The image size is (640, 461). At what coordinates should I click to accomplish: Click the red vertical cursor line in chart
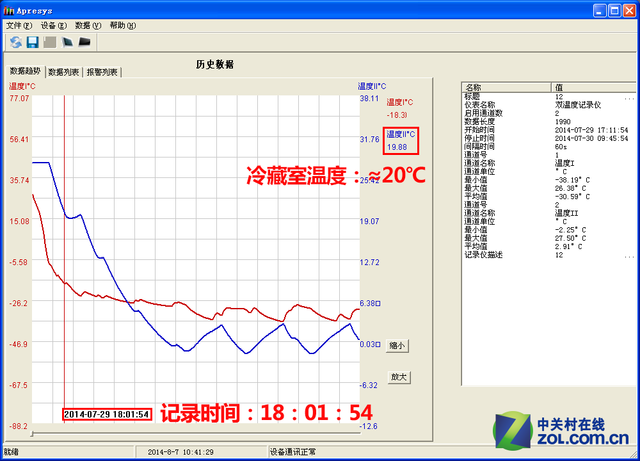[64, 253]
